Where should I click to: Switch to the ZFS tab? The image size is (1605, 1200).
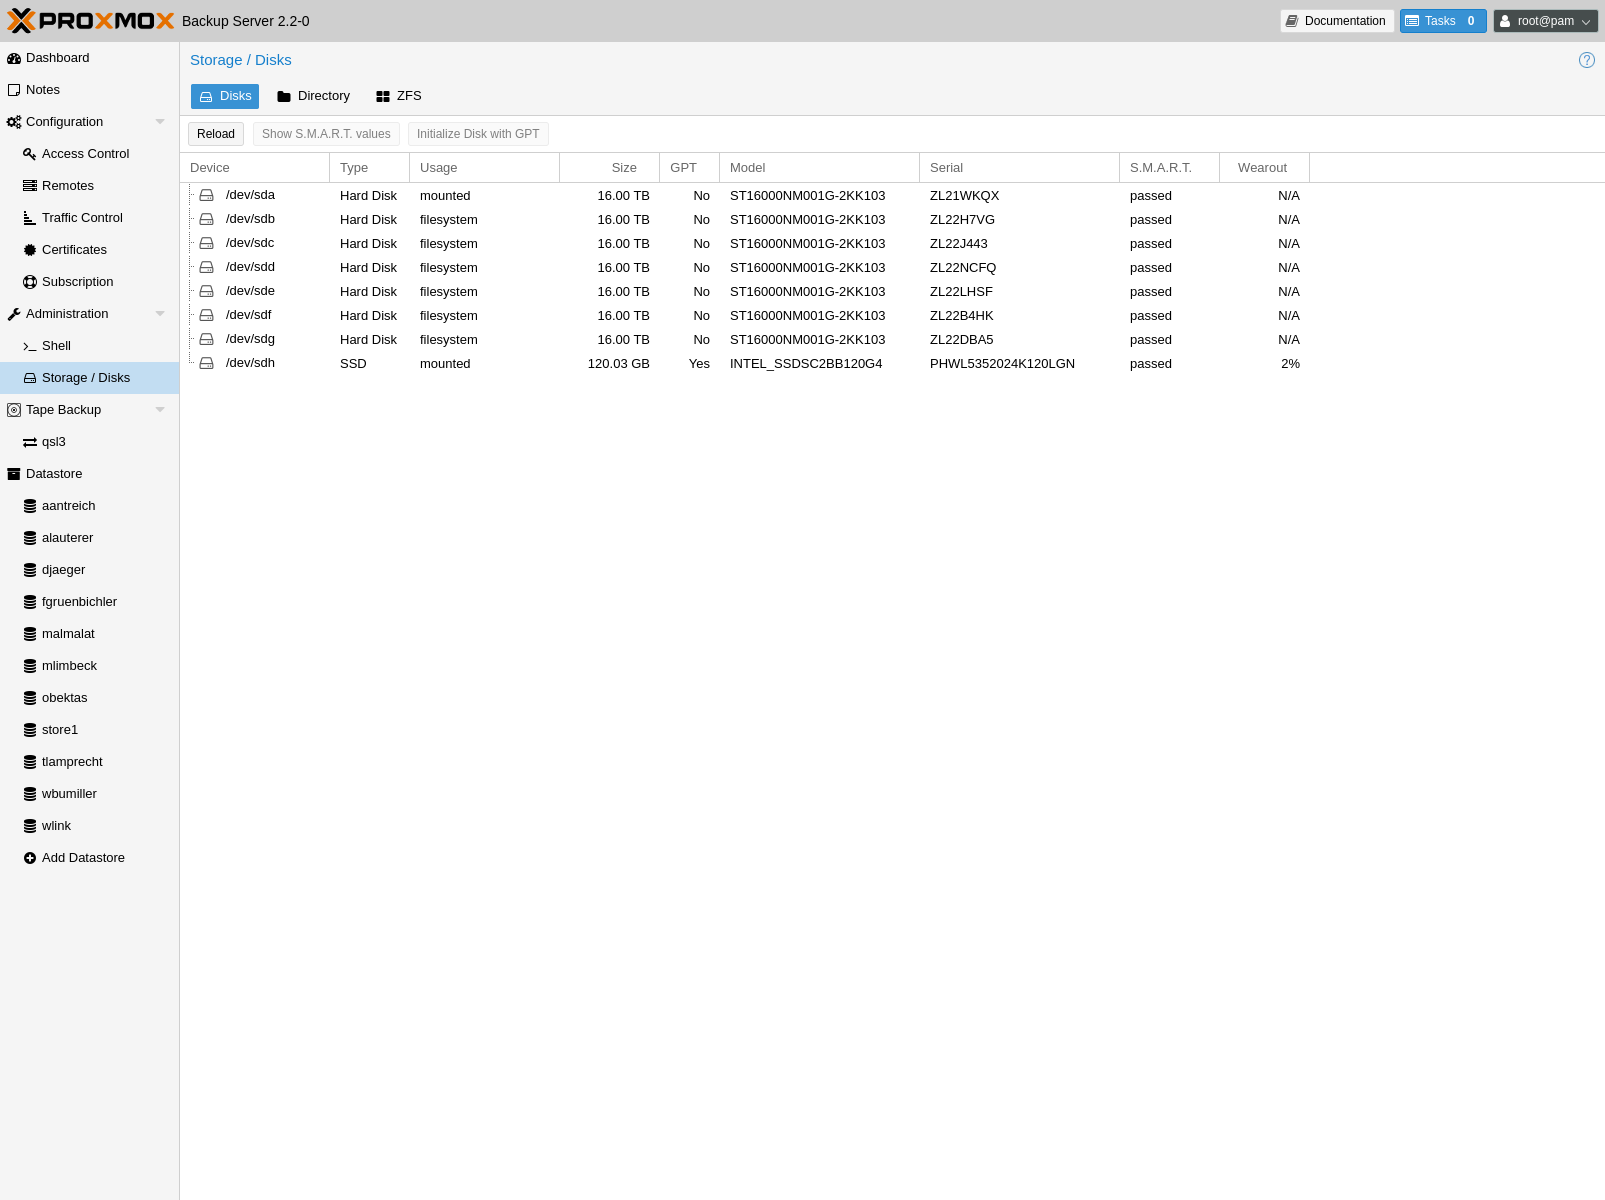398,96
